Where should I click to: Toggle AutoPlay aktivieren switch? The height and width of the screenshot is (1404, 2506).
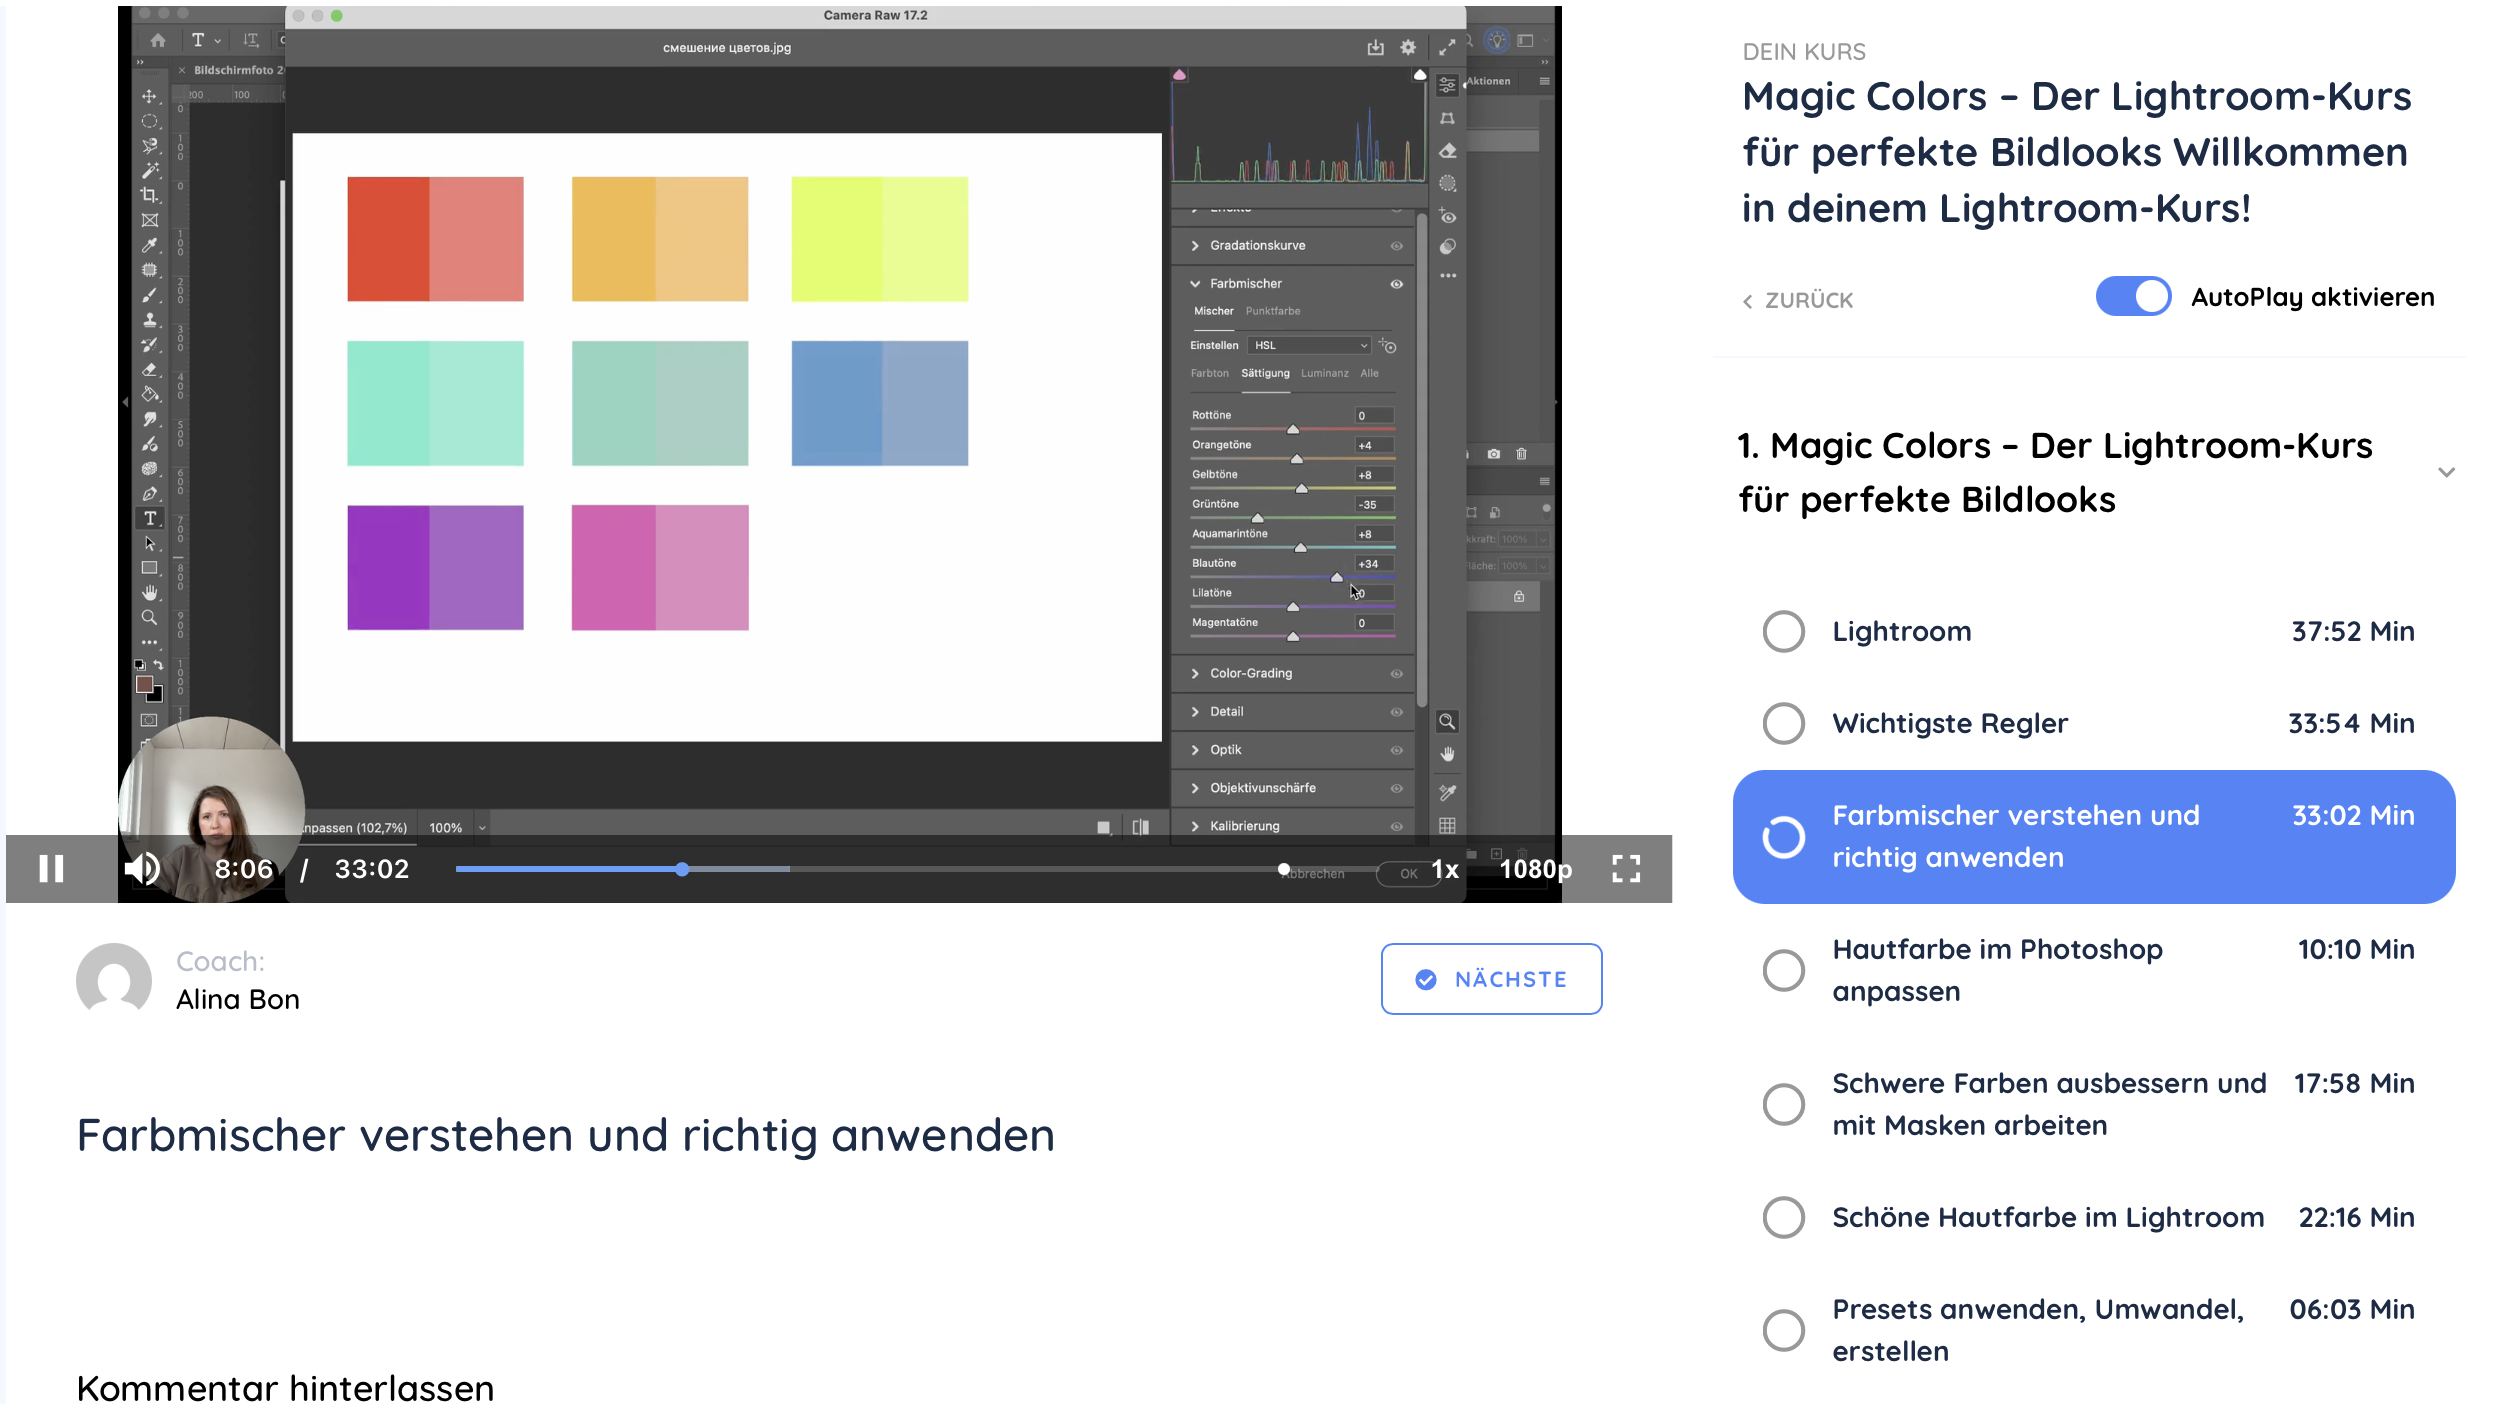point(2132,297)
